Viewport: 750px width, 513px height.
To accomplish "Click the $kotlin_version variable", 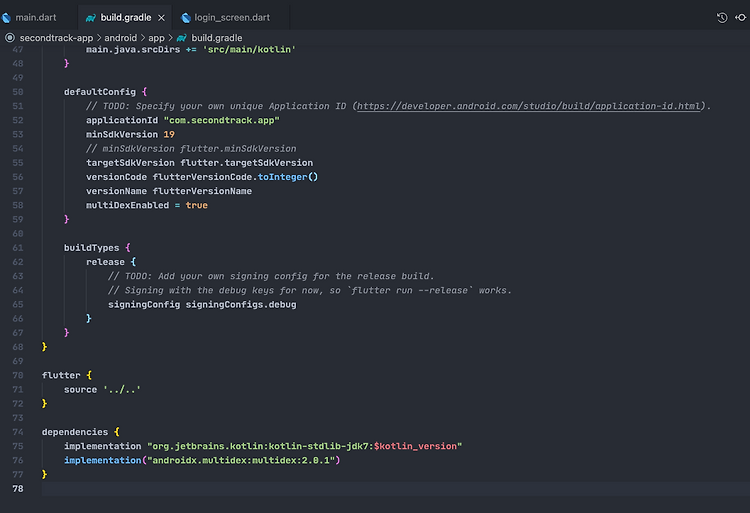I will [415, 446].
